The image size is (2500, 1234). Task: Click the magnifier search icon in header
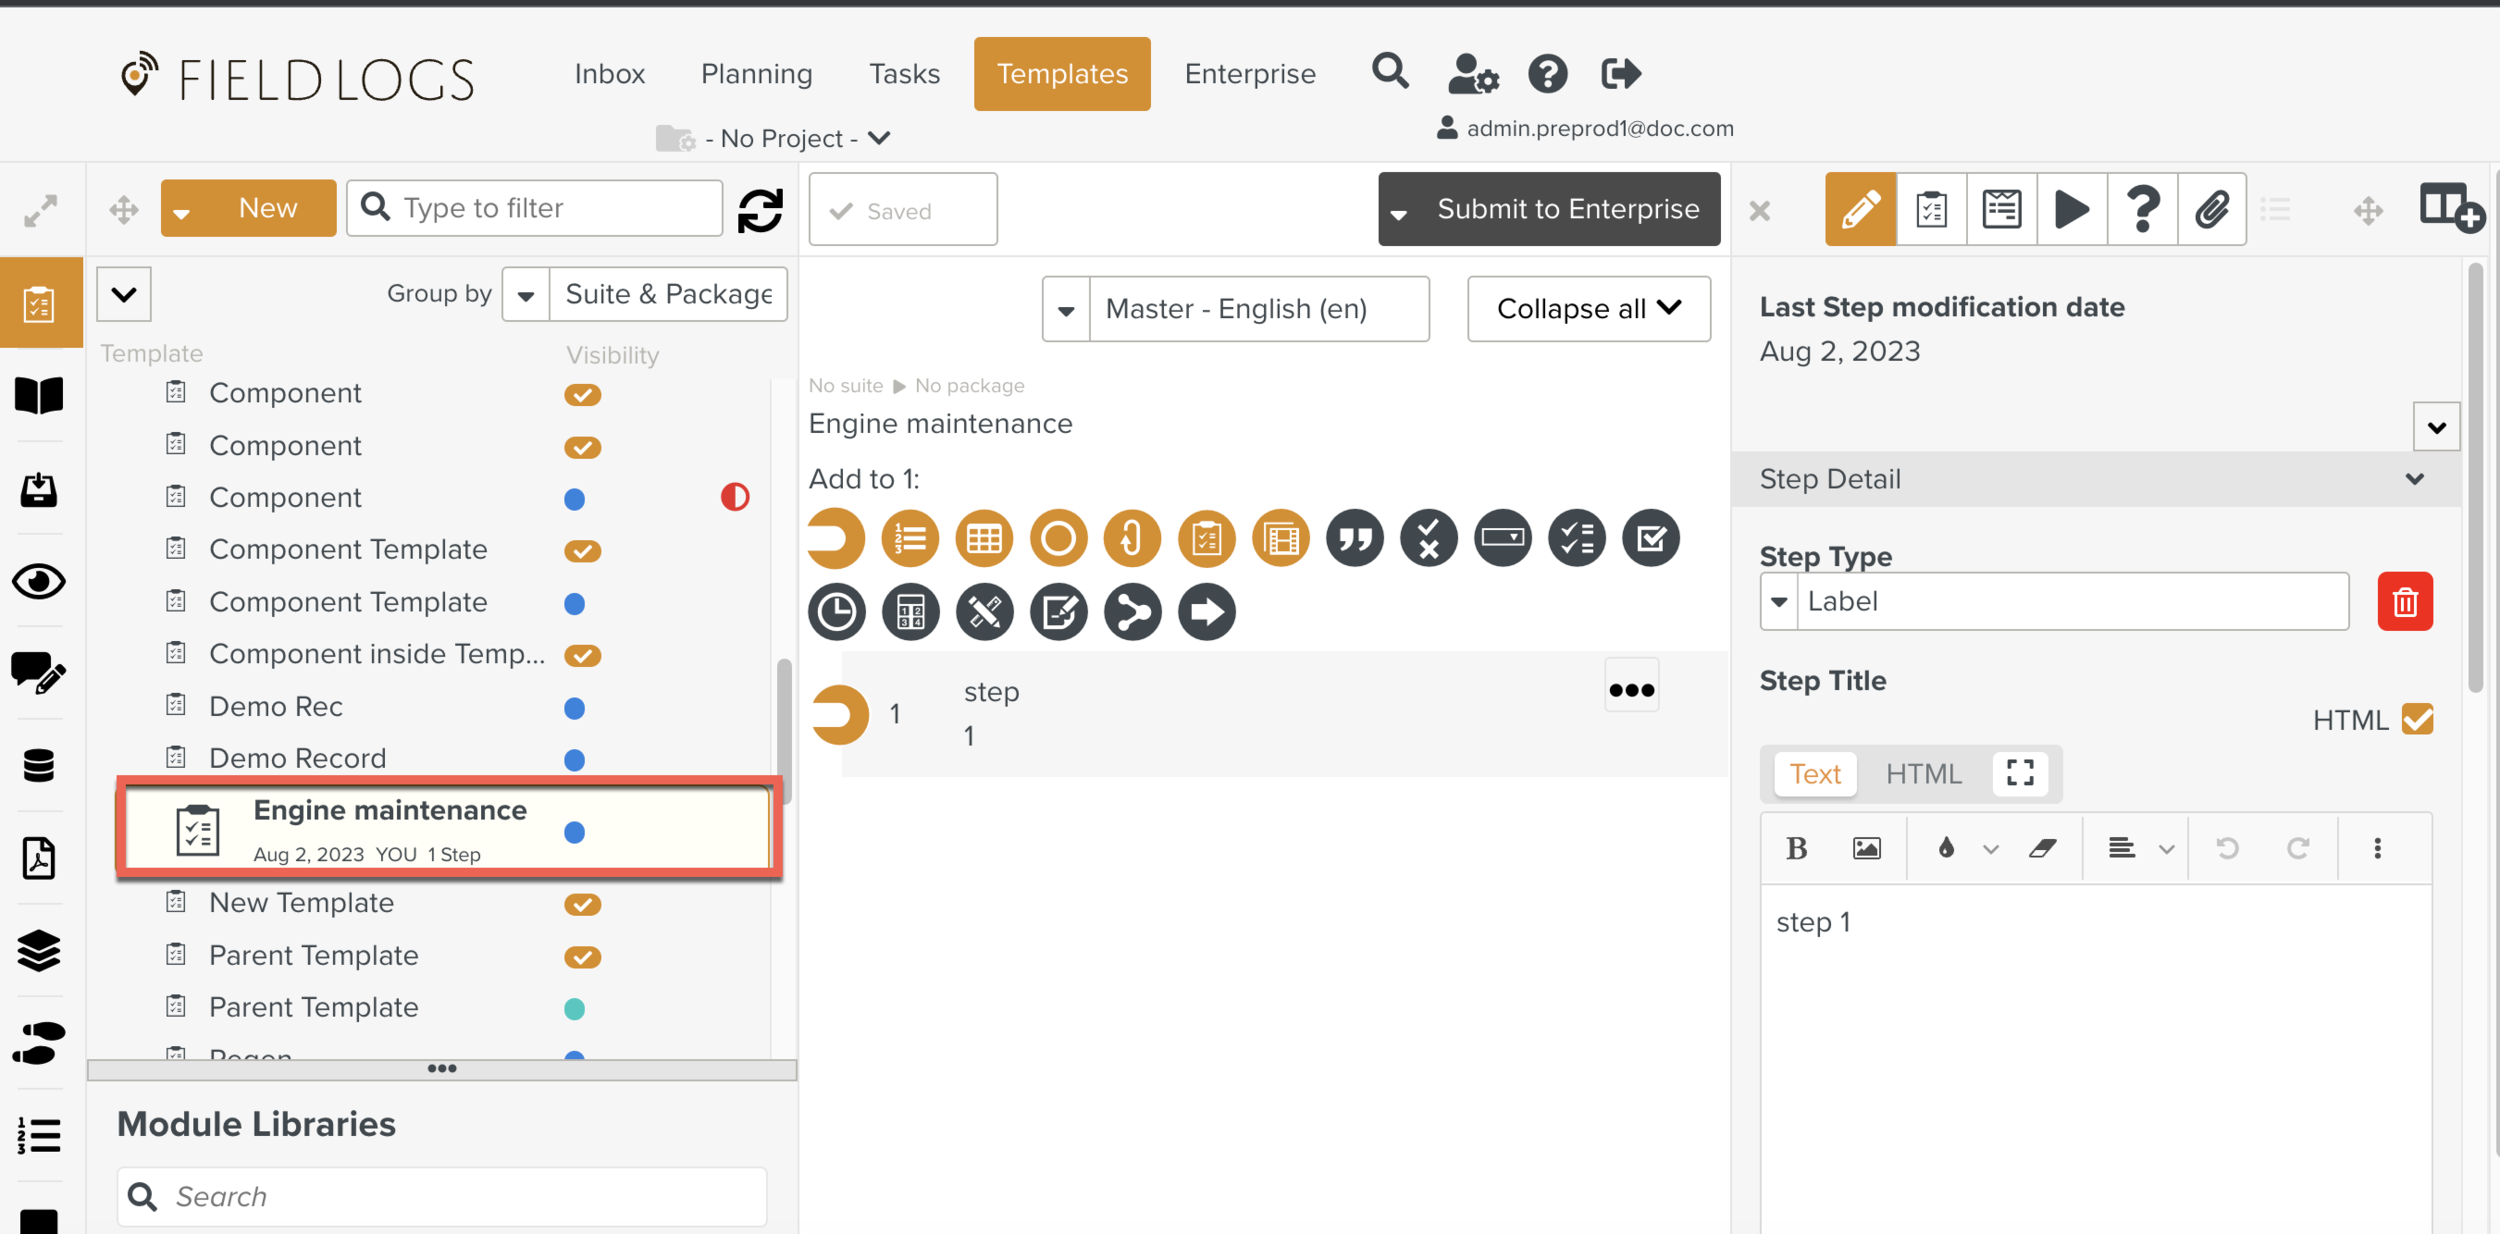1390,72
